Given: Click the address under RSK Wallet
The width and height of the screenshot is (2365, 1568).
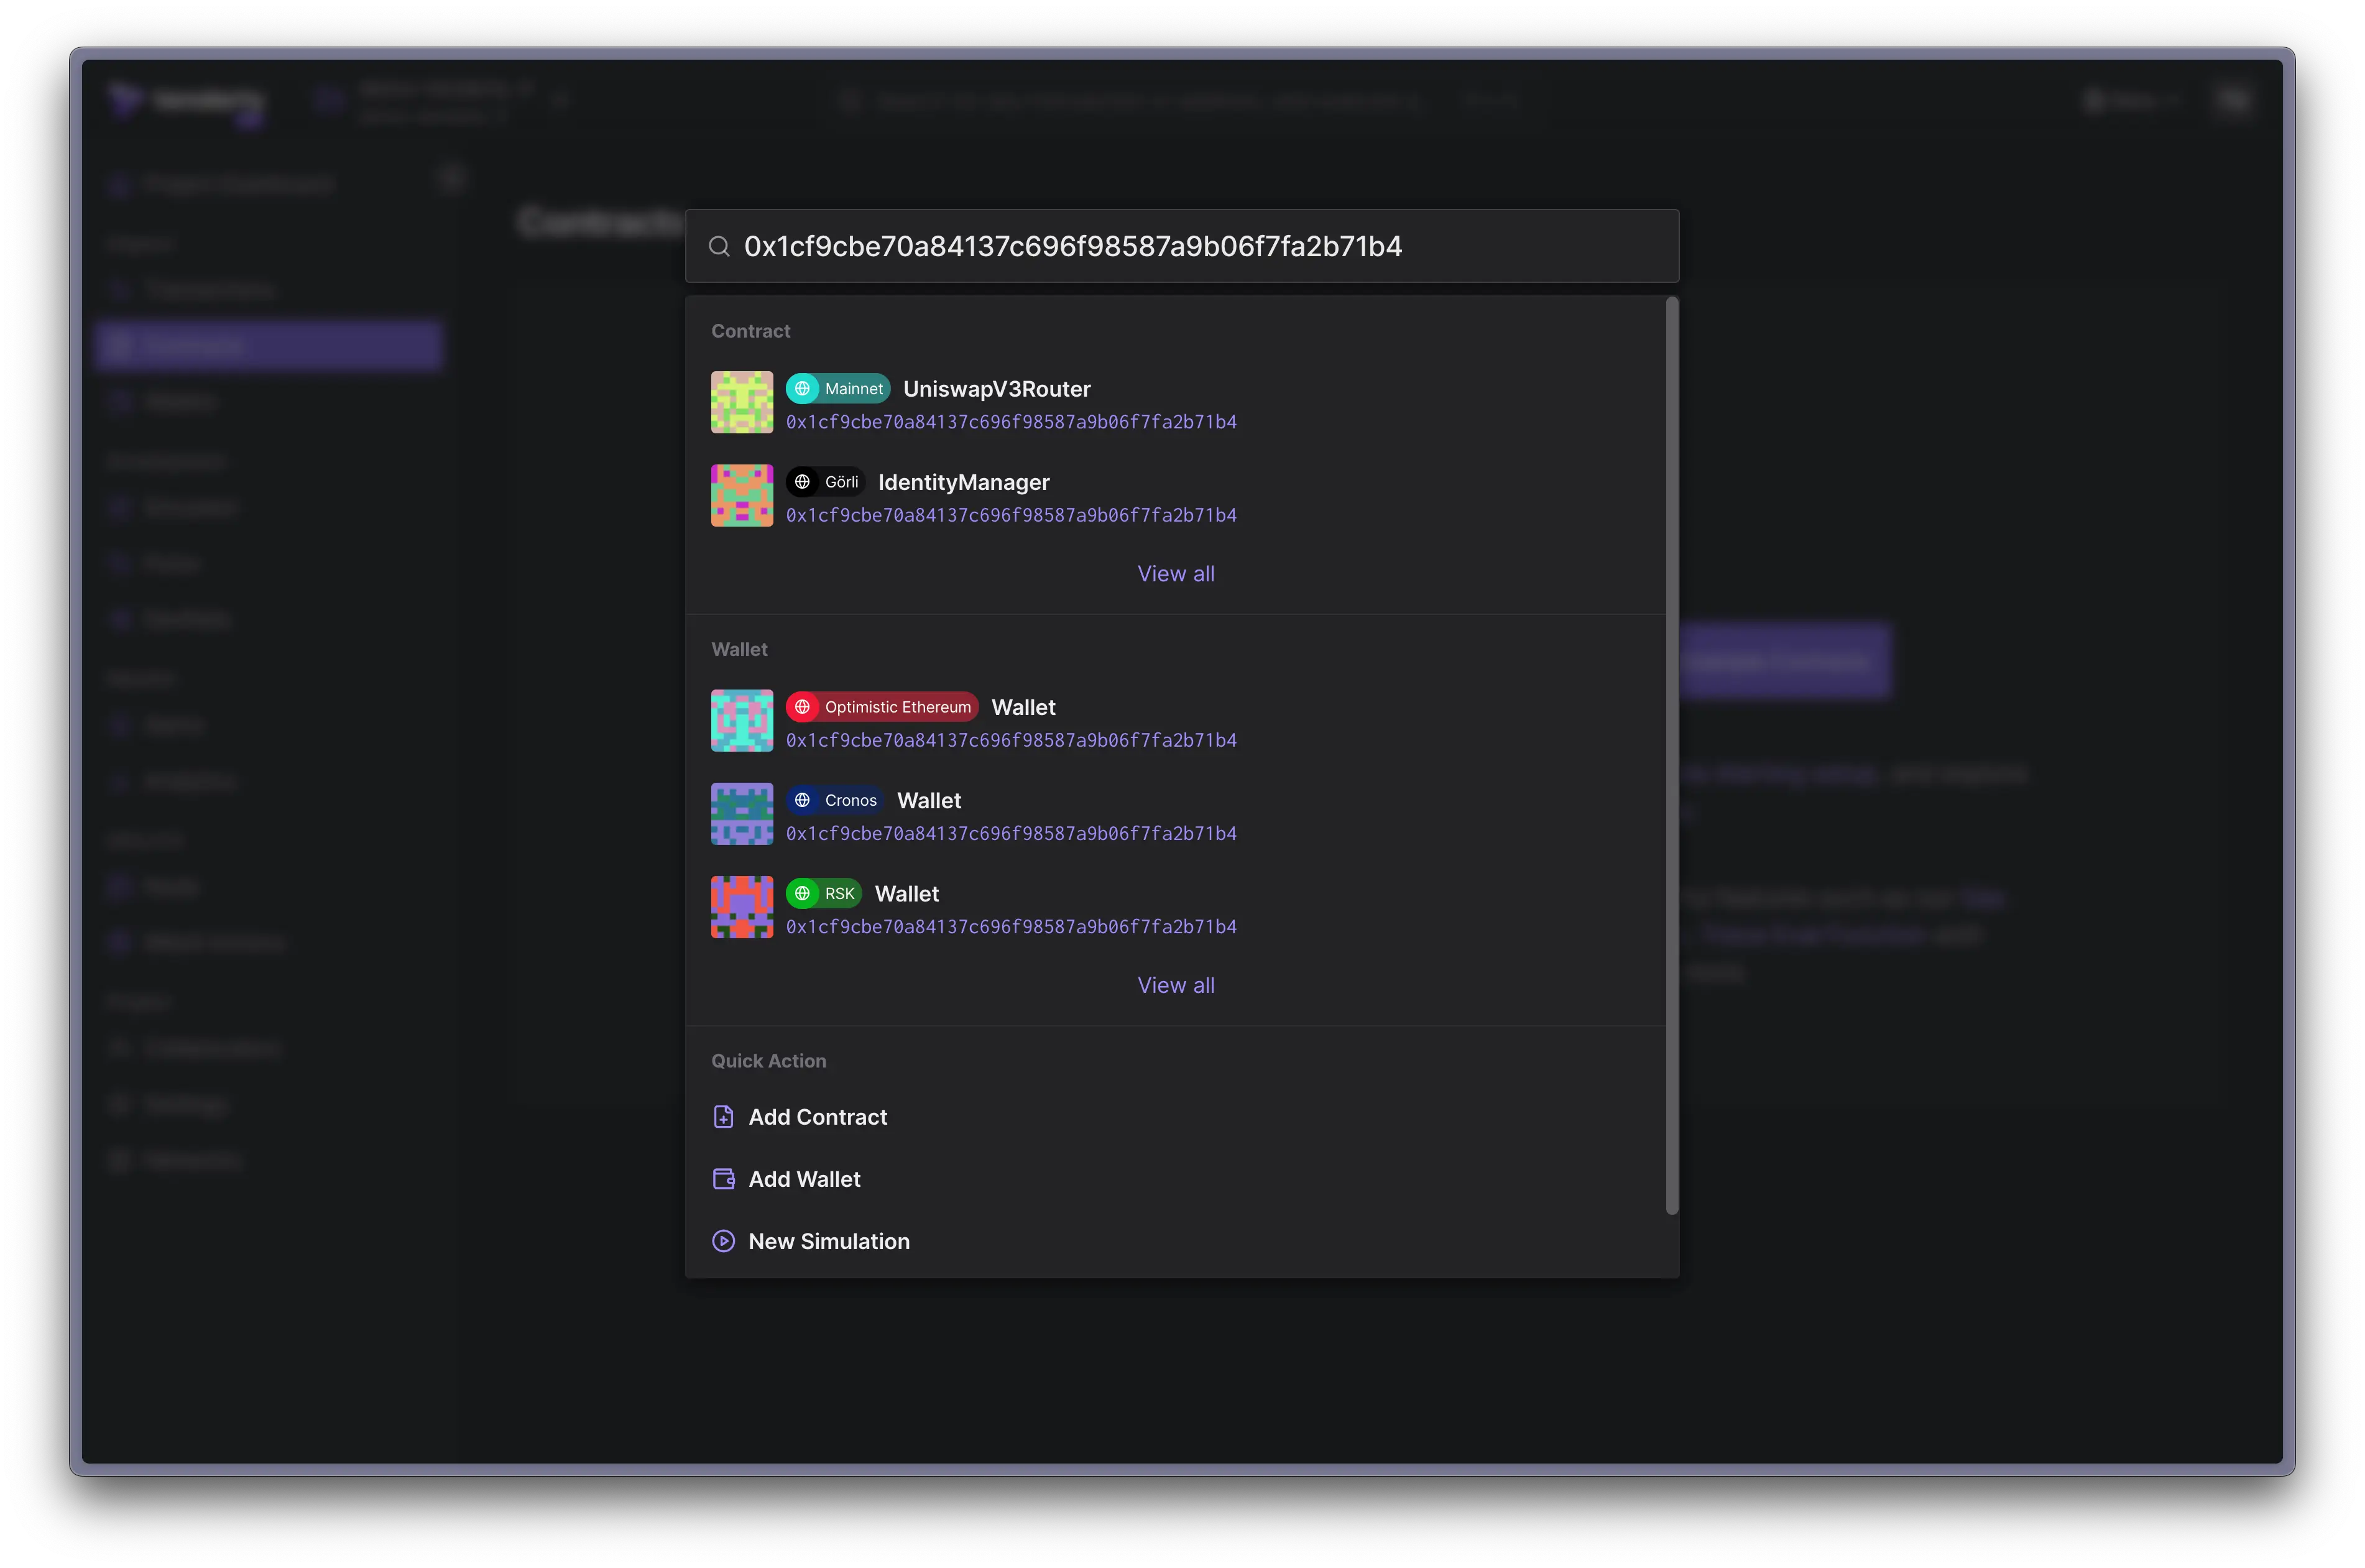Looking at the screenshot, I should click(x=1011, y=926).
